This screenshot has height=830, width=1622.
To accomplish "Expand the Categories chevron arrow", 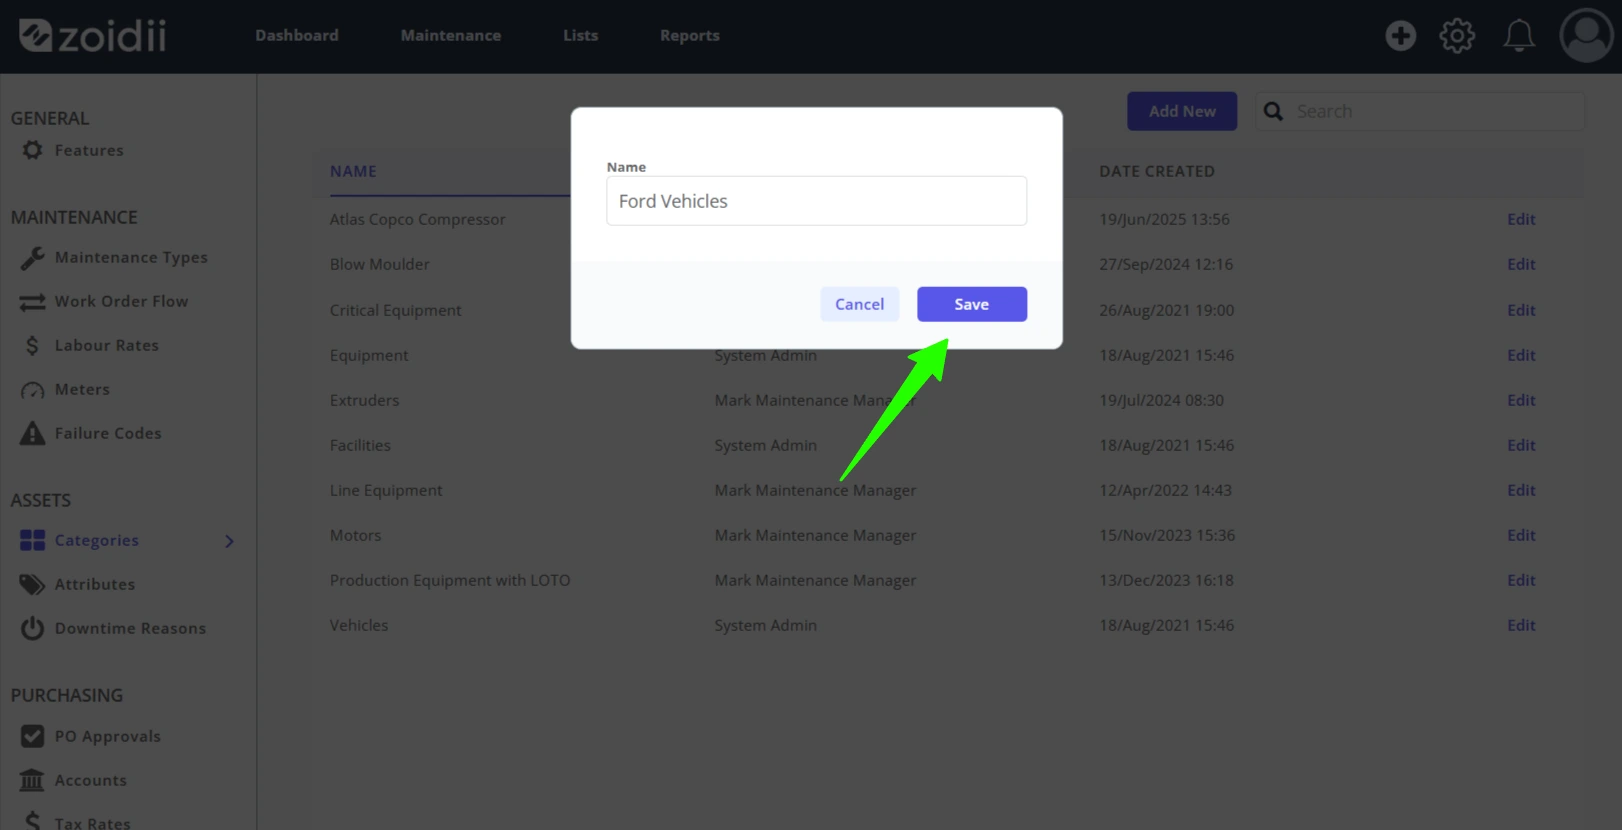I will pyautogui.click(x=230, y=541).
